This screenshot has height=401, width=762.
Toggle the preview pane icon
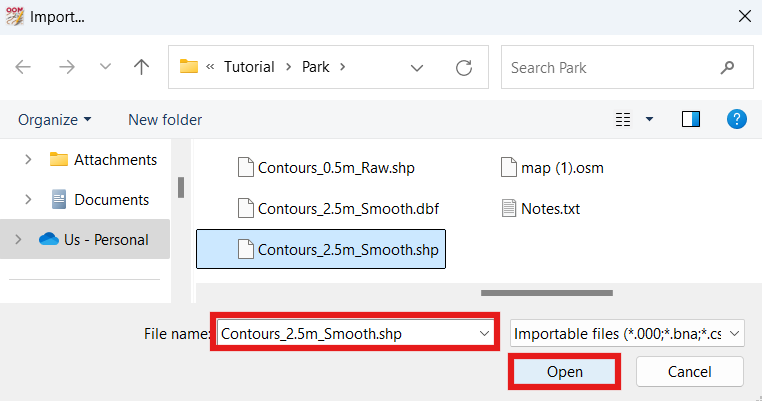pyautogui.click(x=691, y=120)
